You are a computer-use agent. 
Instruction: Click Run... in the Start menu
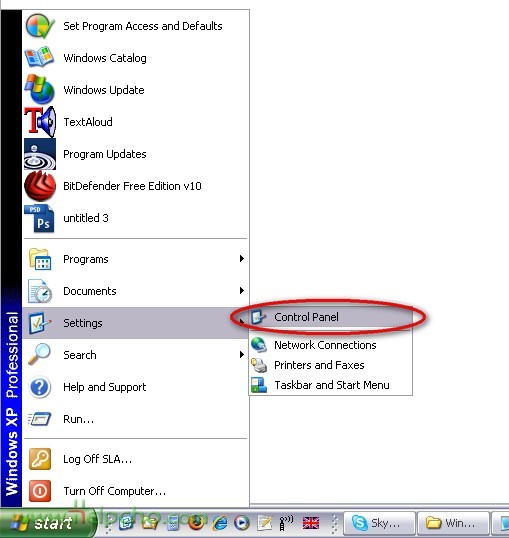[x=136, y=419]
